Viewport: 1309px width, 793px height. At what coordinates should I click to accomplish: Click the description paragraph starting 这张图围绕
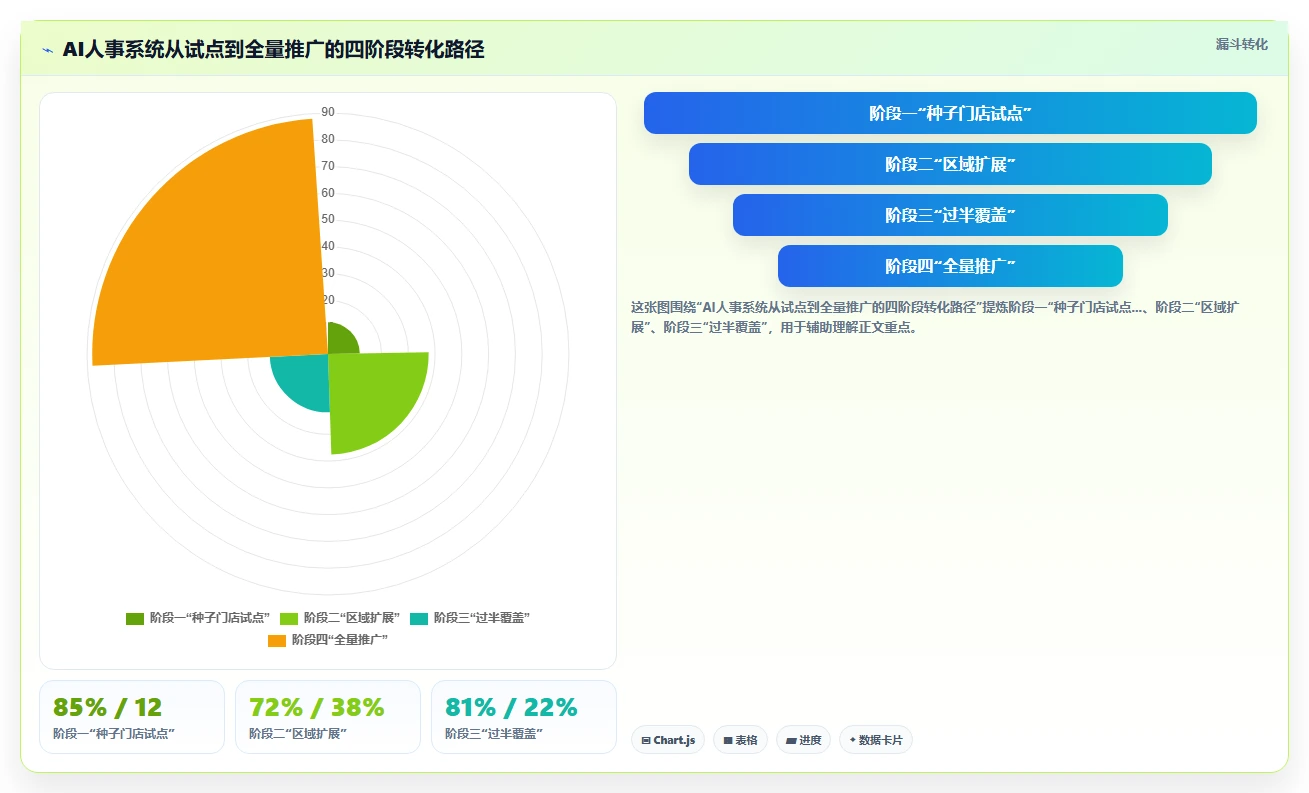click(935, 317)
